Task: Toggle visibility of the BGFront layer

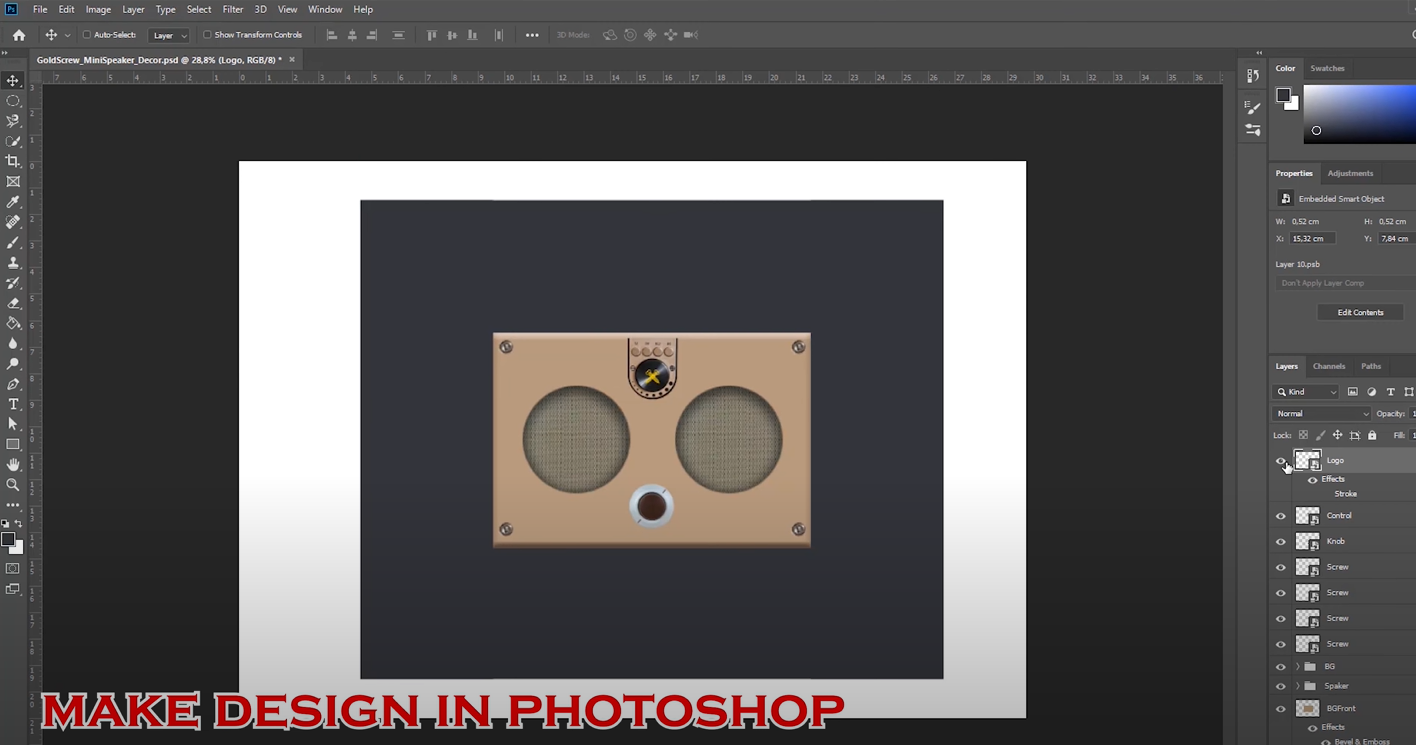Action: pos(1281,709)
